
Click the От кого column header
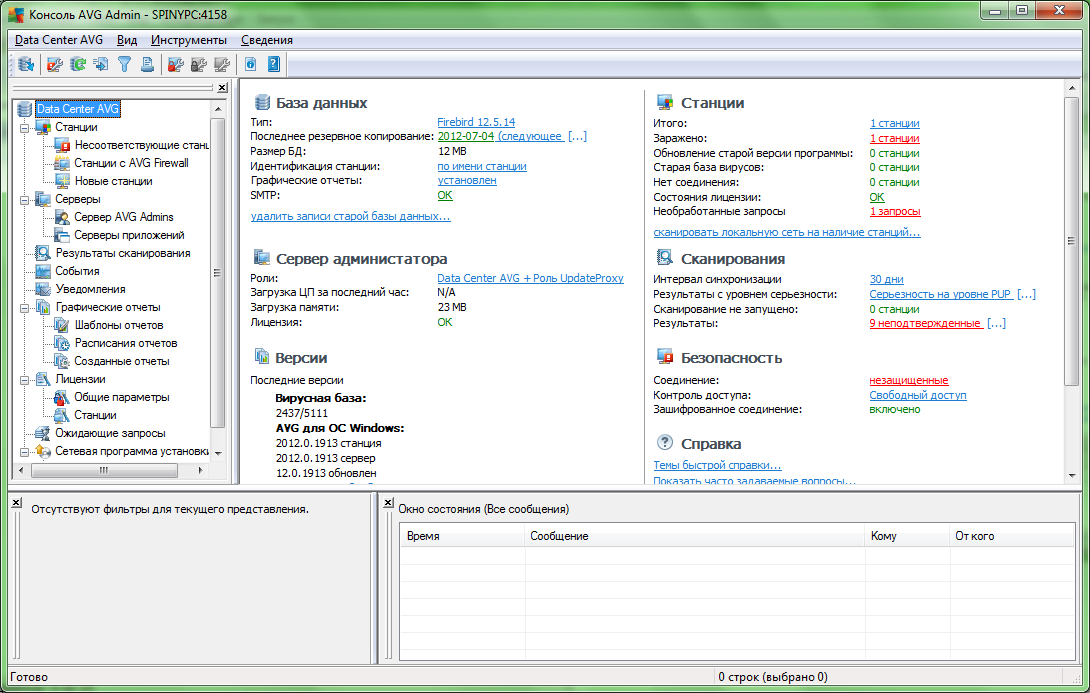(x=1011, y=536)
